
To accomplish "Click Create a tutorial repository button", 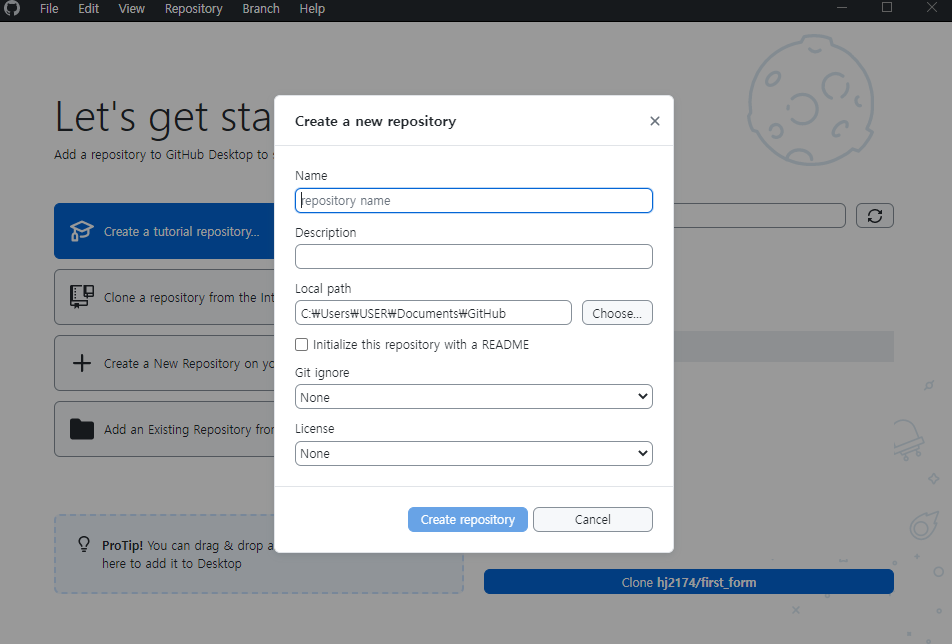I will (164, 231).
